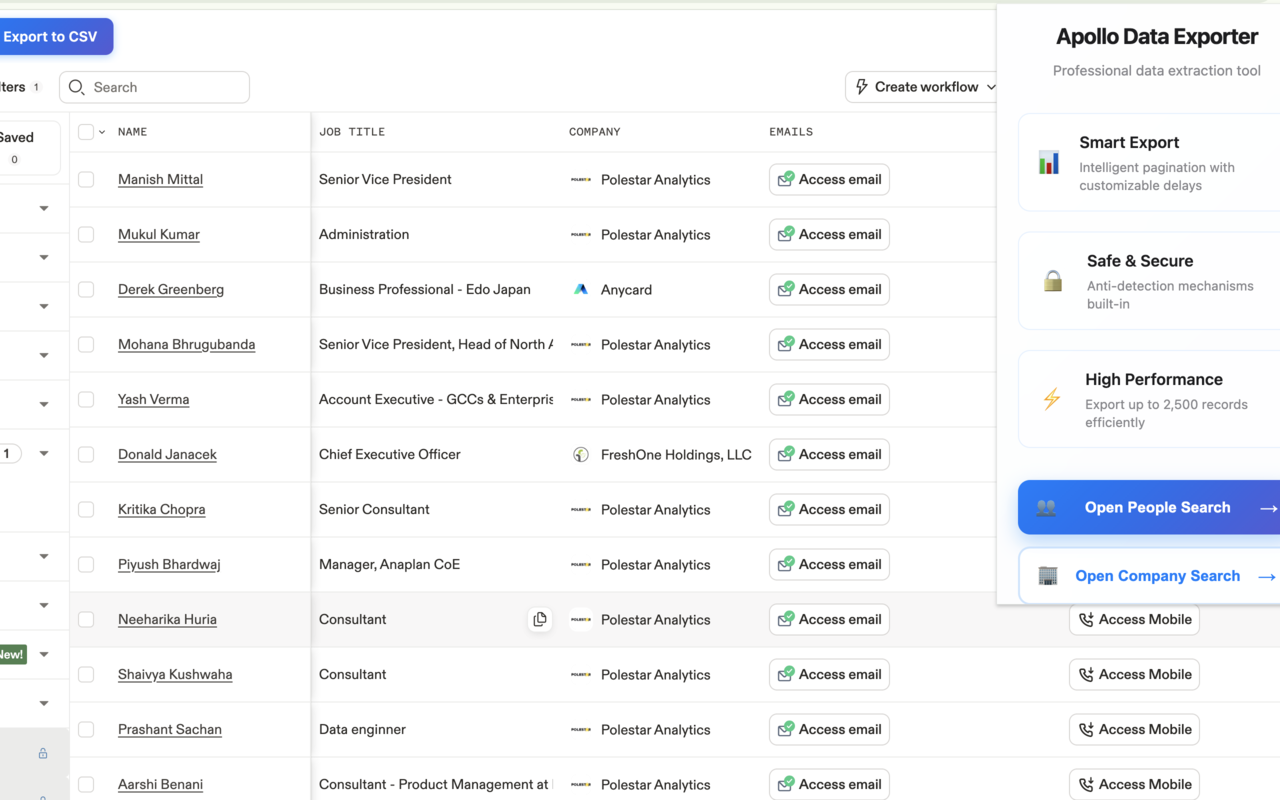The width and height of the screenshot is (1280, 800).
Task: Click the building icon on Open Company Search
Action: (x=1048, y=576)
